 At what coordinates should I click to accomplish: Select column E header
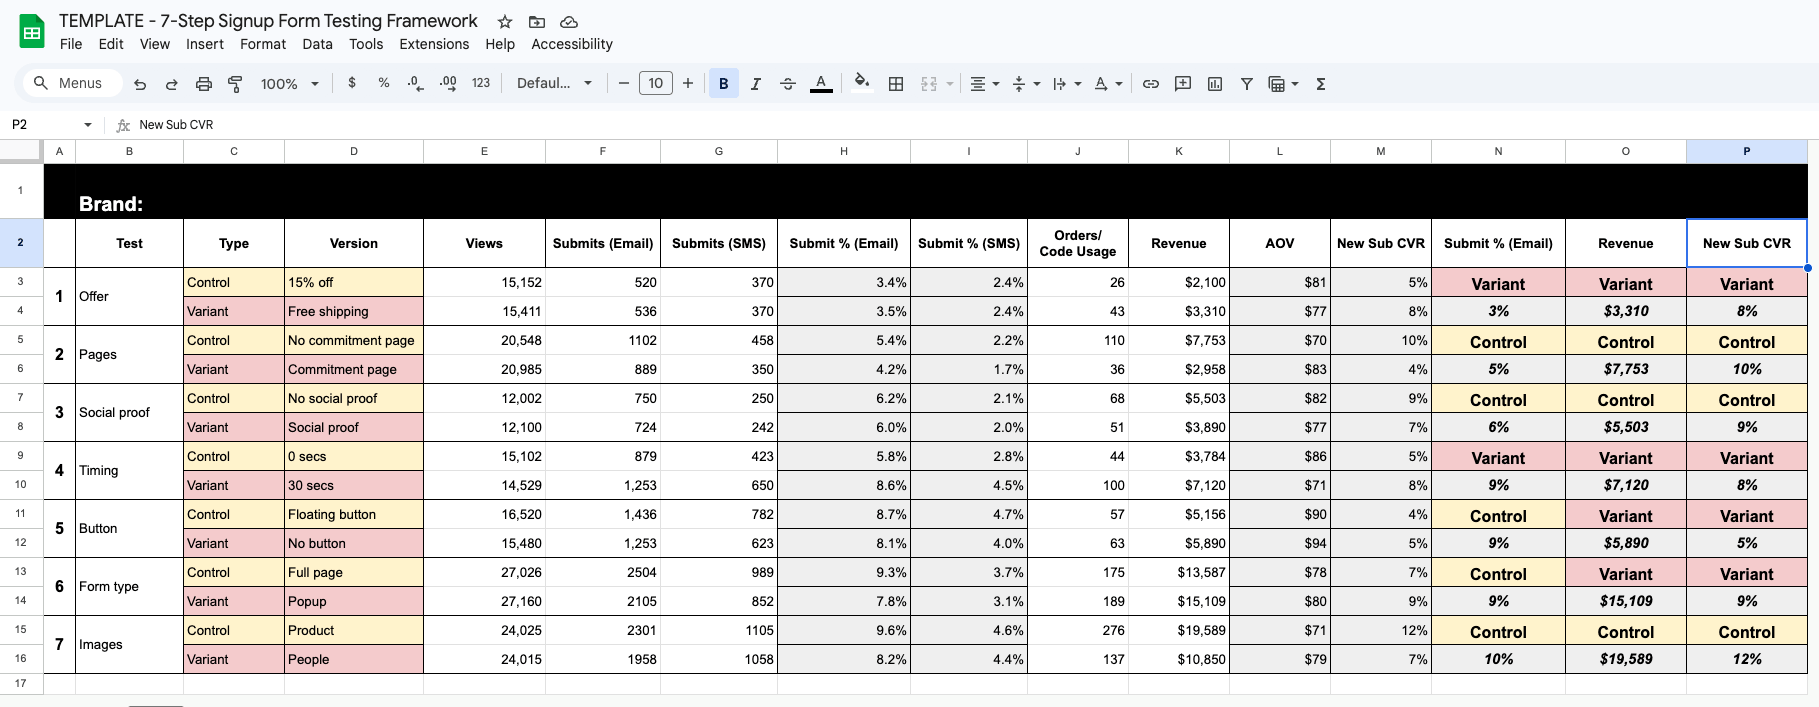click(484, 151)
